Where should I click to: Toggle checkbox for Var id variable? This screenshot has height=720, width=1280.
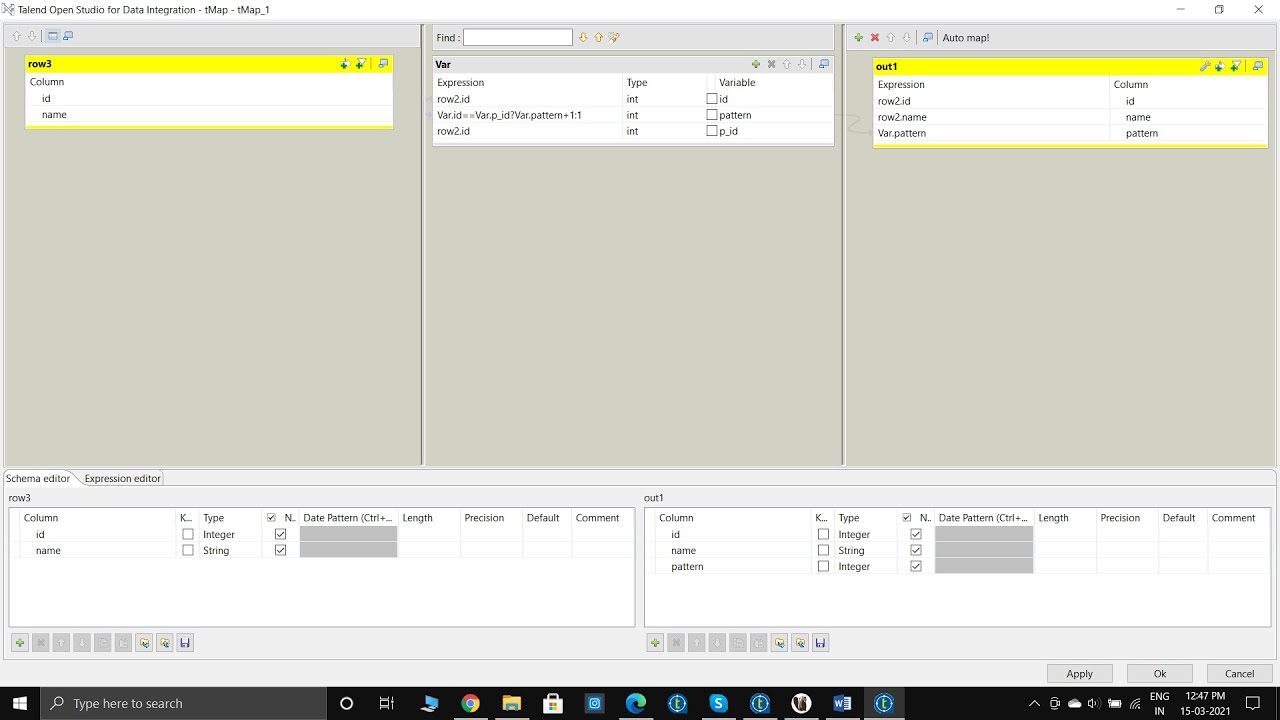(x=712, y=99)
